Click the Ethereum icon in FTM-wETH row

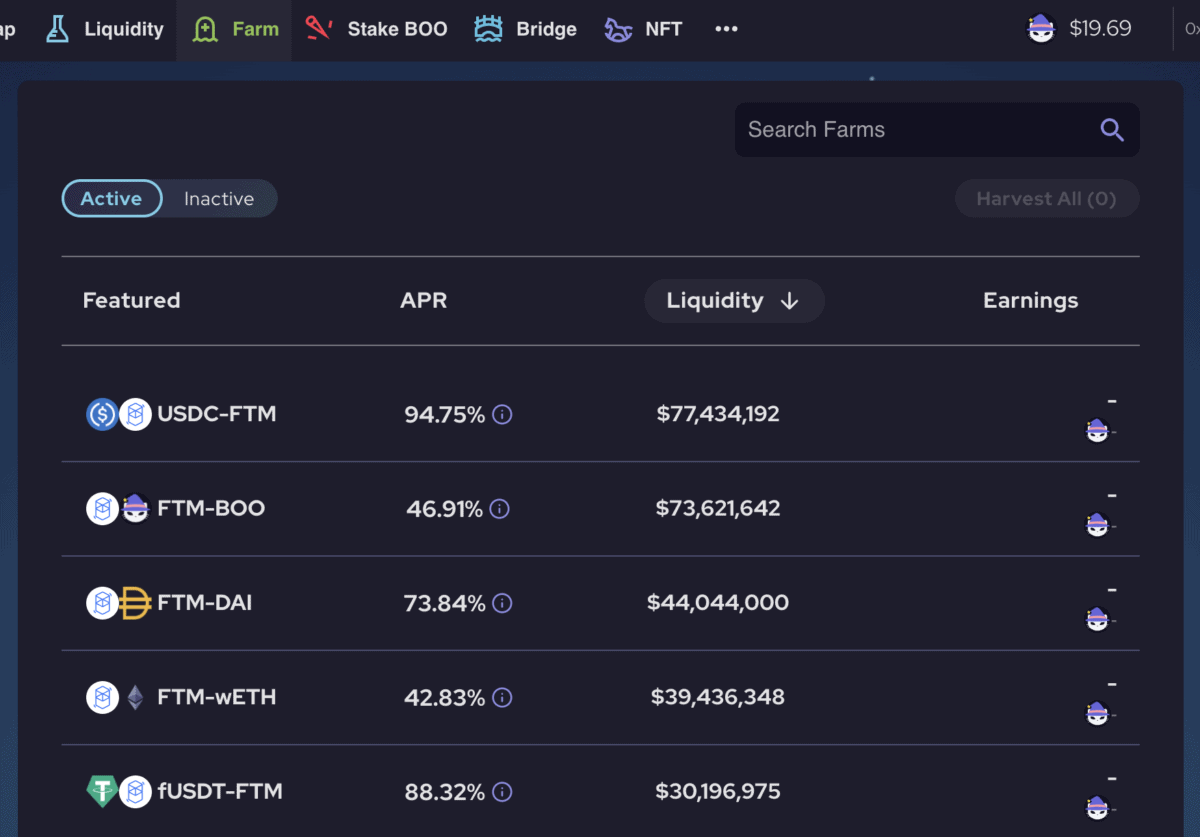click(x=135, y=697)
